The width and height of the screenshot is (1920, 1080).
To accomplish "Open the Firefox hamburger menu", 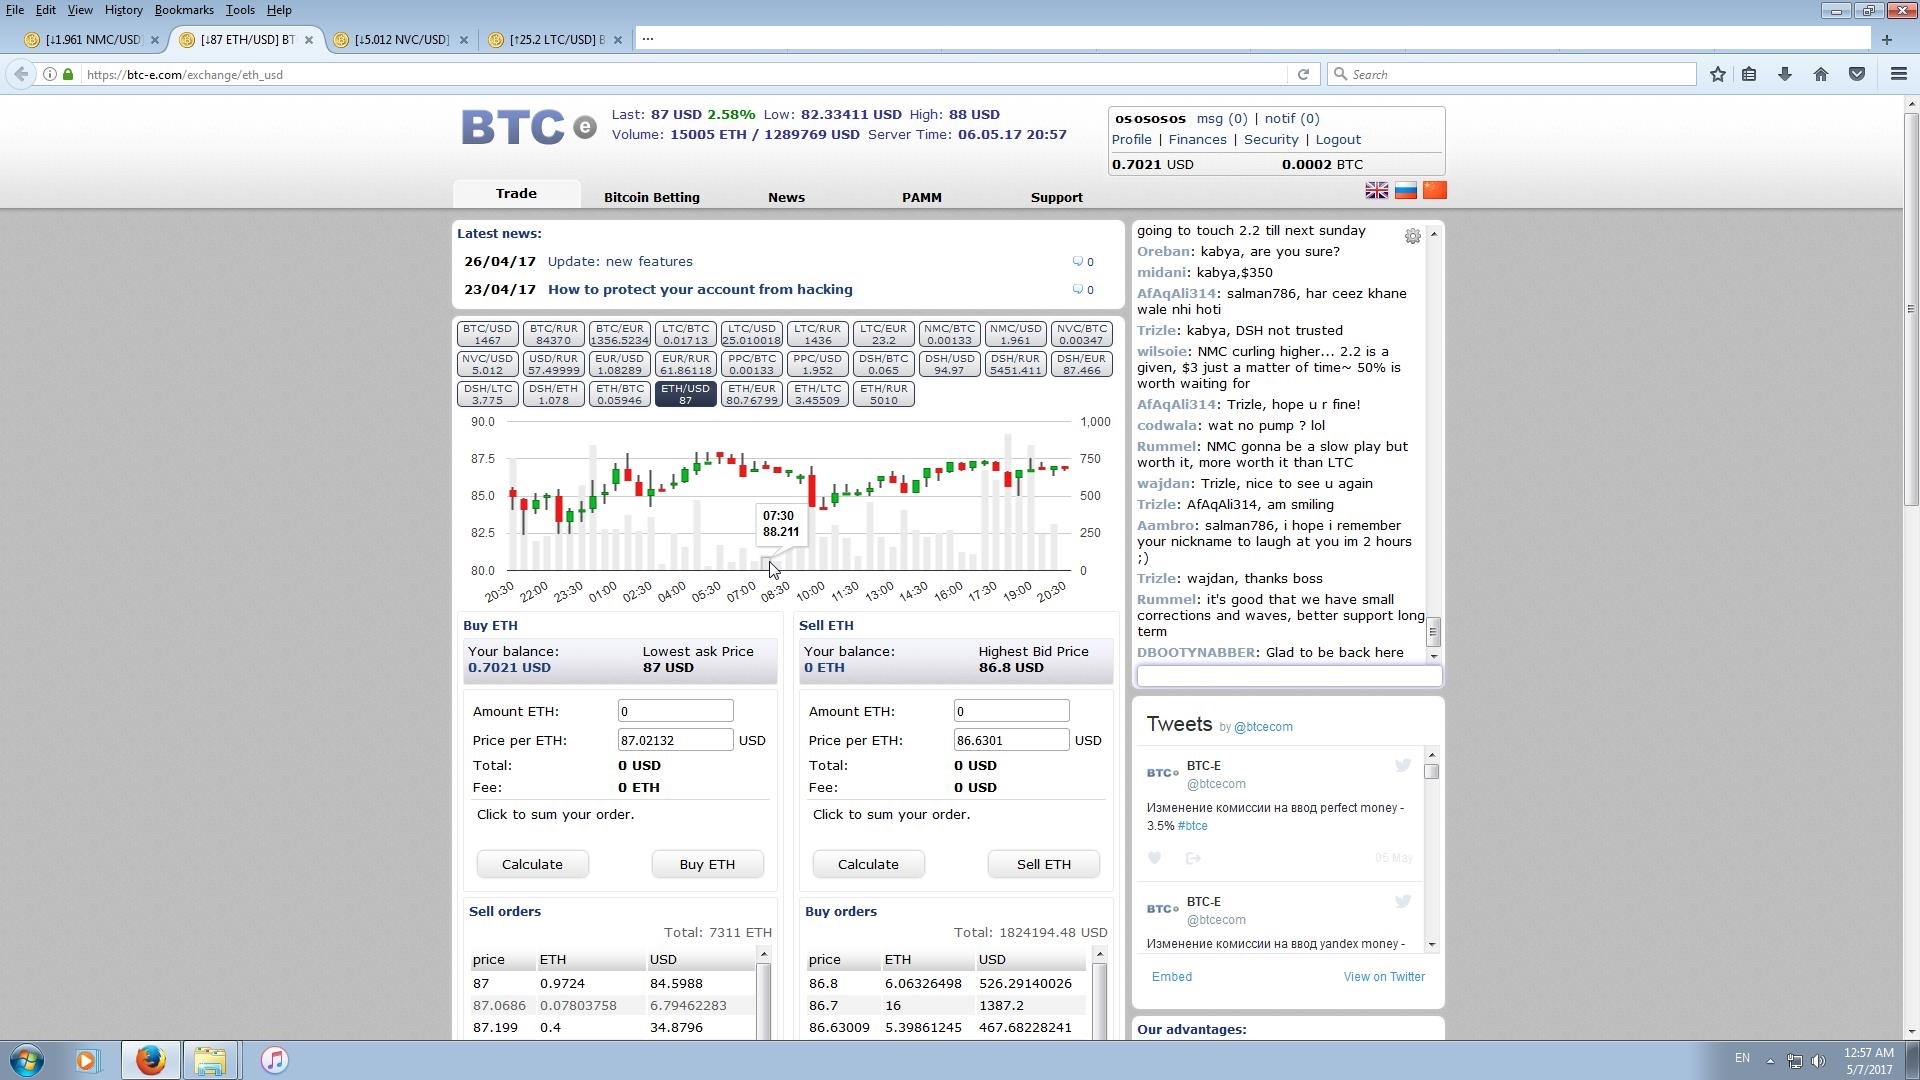I will click(1898, 75).
